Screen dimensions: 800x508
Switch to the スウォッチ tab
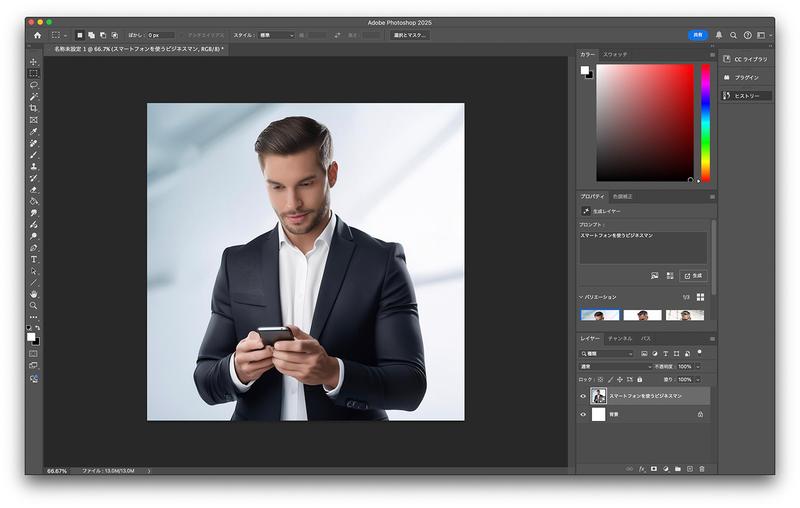615,53
